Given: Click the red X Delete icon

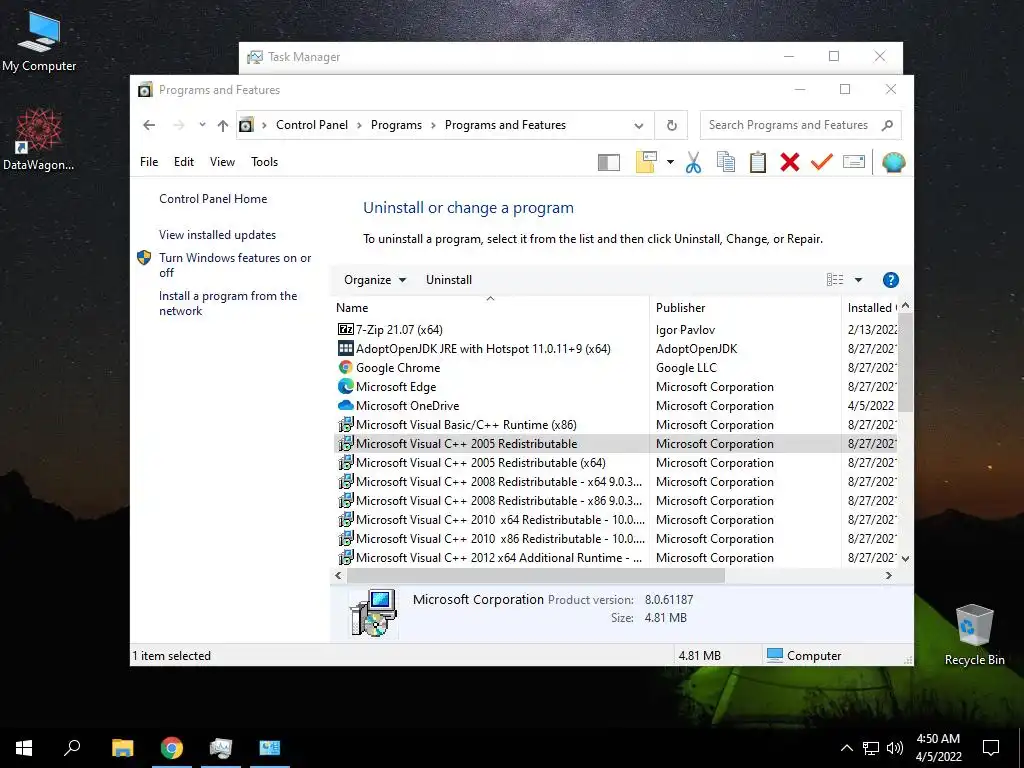Looking at the screenshot, I should 790,162.
